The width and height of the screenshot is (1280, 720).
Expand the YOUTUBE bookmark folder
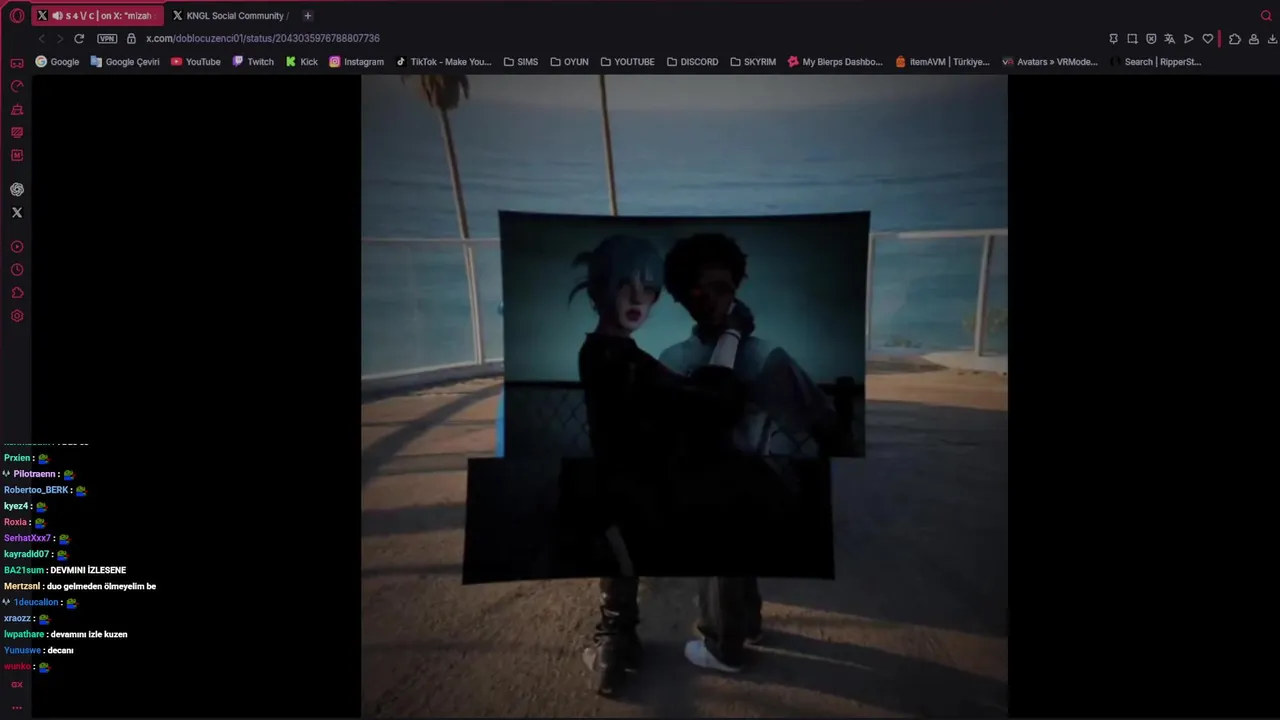628,62
